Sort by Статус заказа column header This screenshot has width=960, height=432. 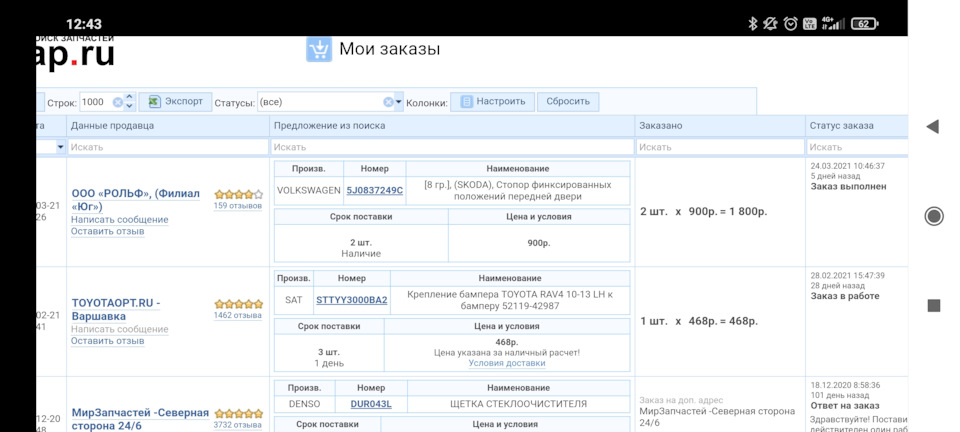(x=857, y=125)
